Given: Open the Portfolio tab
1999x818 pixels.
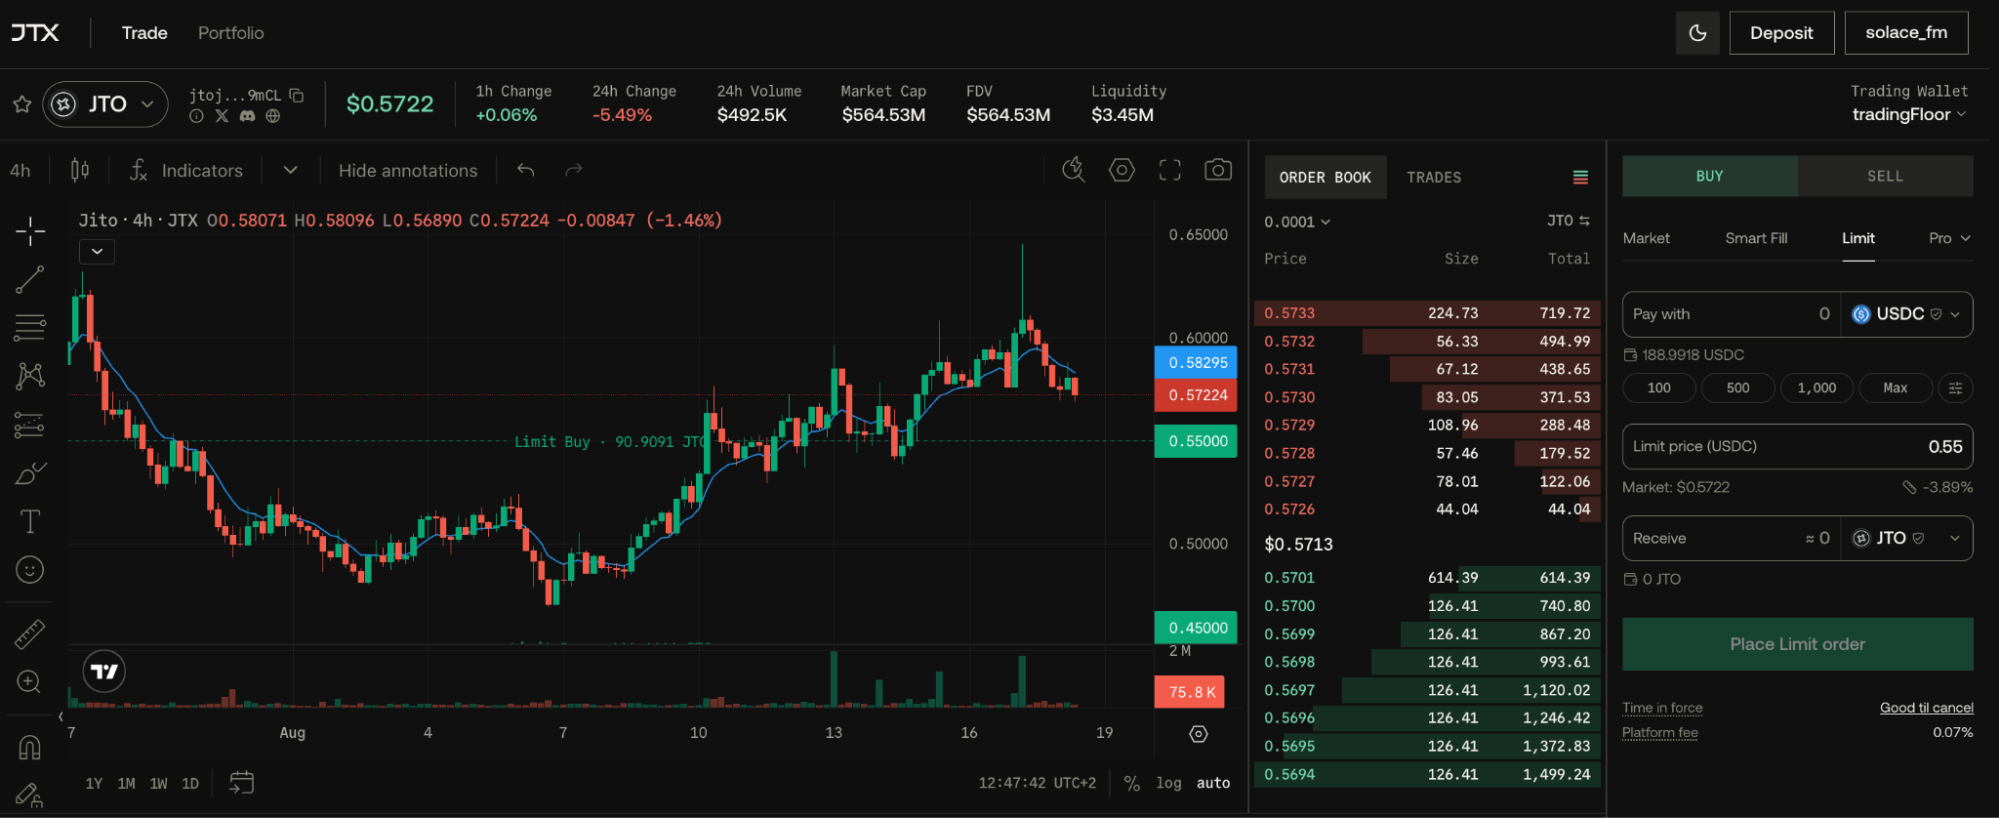Looking at the screenshot, I should 231,33.
